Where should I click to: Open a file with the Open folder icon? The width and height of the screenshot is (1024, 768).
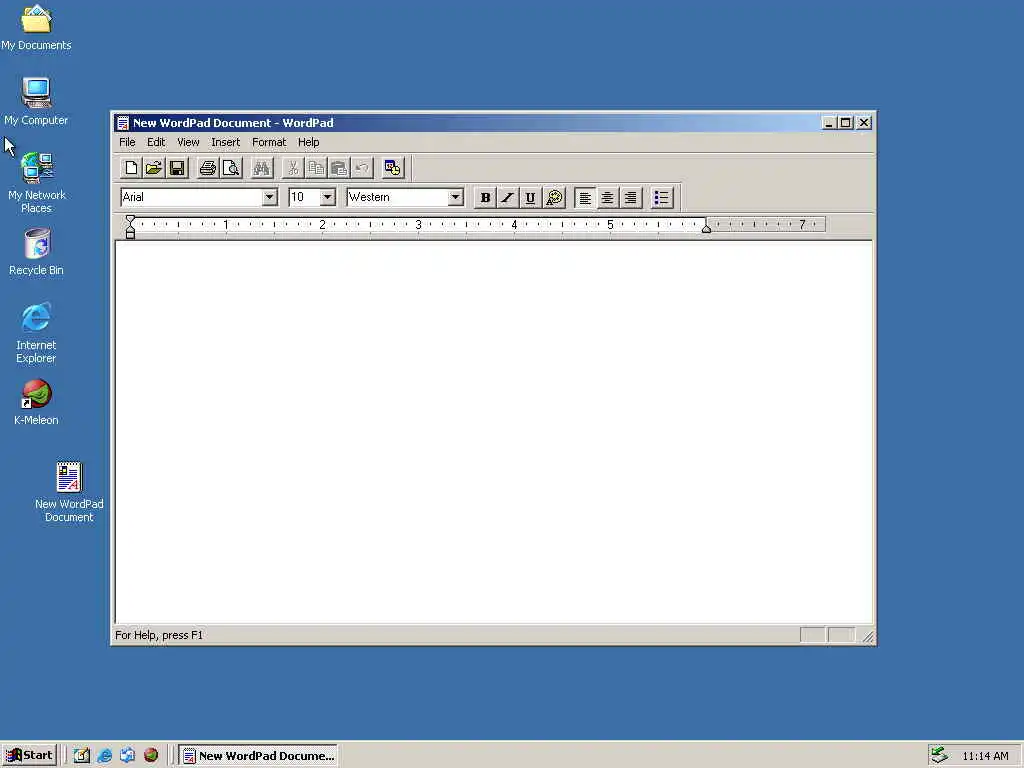tap(153, 168)
